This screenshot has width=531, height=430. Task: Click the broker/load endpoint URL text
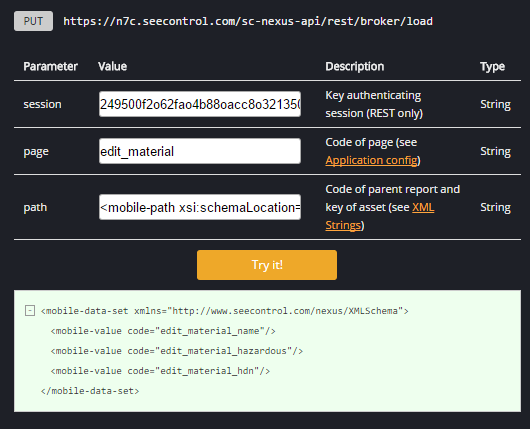coord(248,21)
